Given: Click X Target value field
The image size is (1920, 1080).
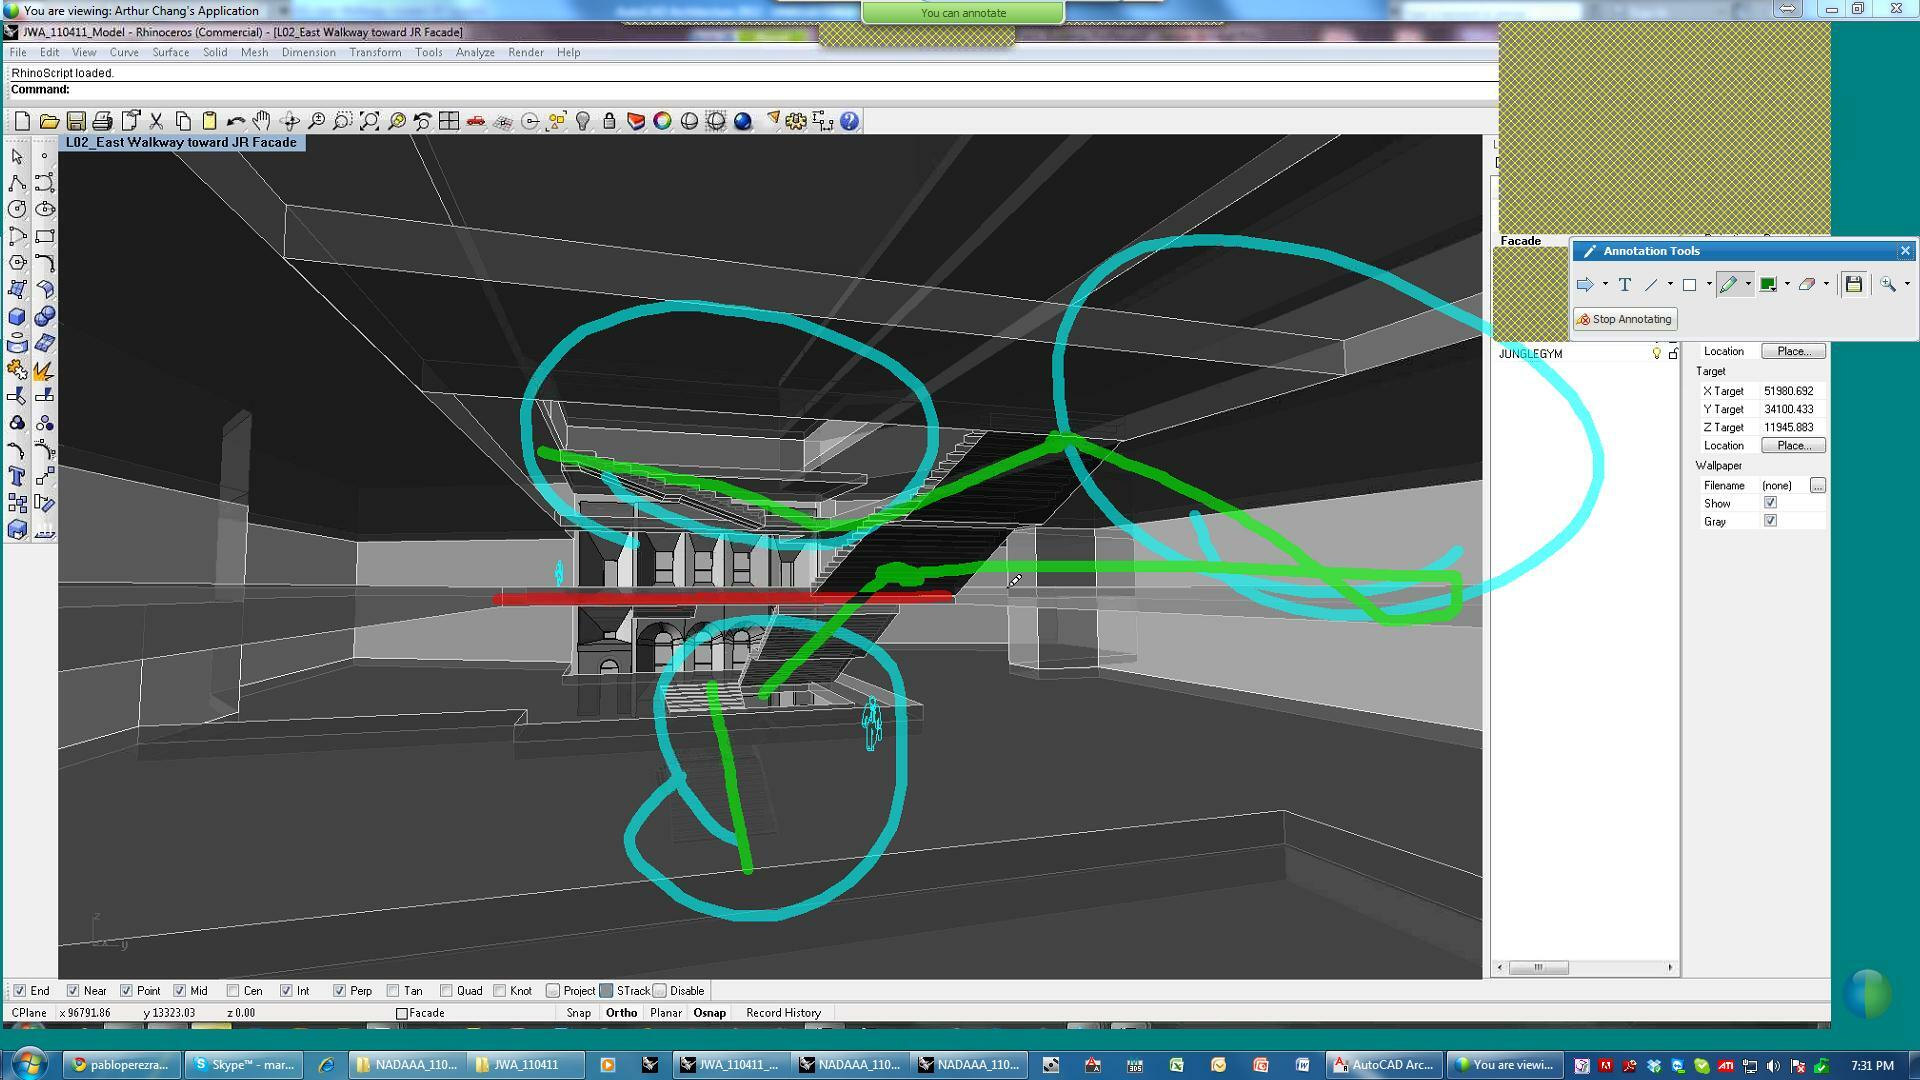Looking at the screenshot, I should point(1793,391).
